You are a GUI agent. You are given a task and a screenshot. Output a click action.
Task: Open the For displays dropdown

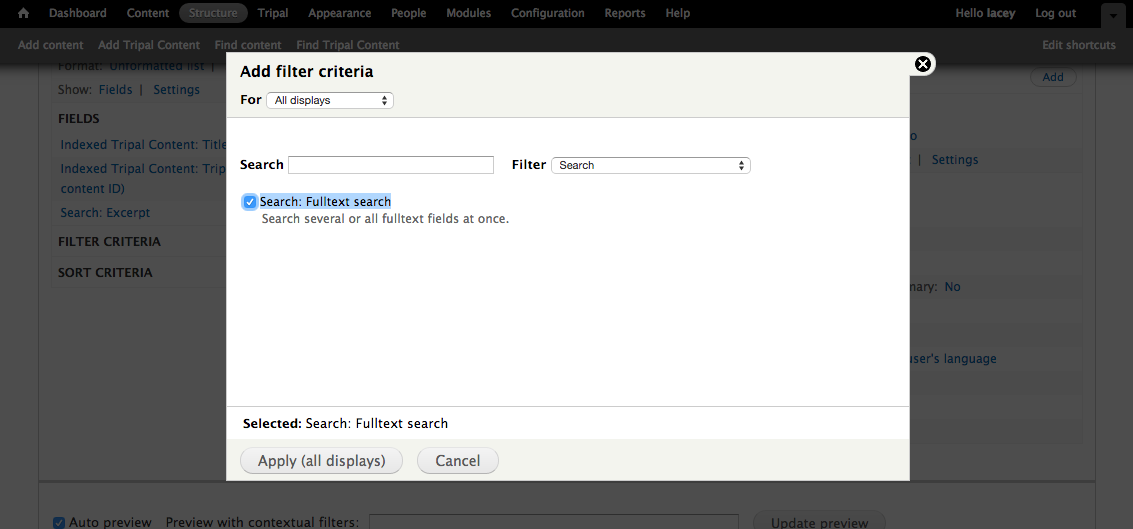coord(330,100)
